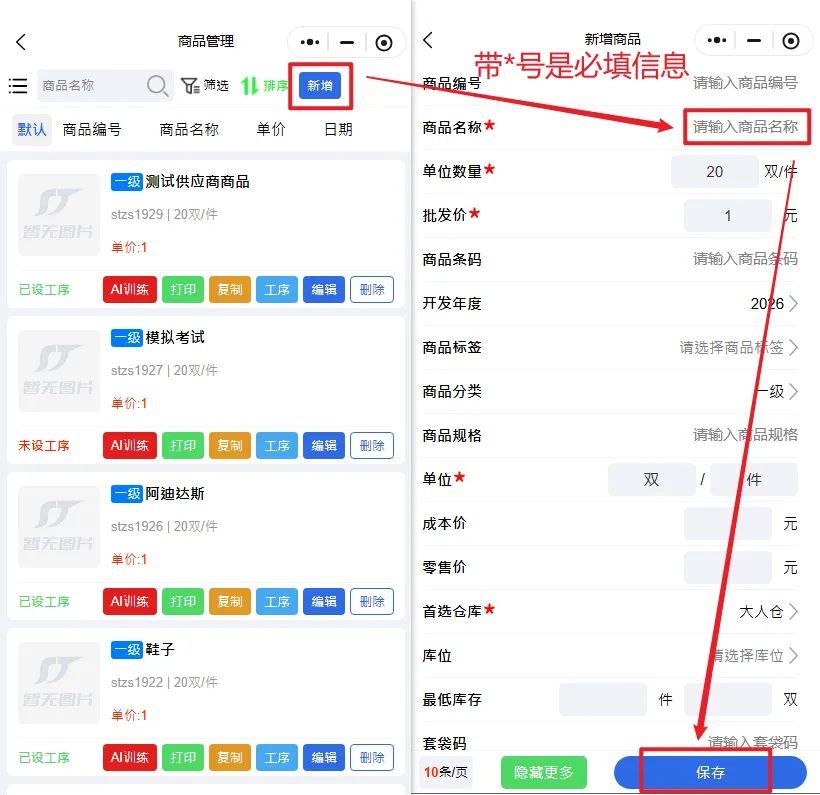
Task: Open the hamburger list menu icon
Action: [18, 86]
